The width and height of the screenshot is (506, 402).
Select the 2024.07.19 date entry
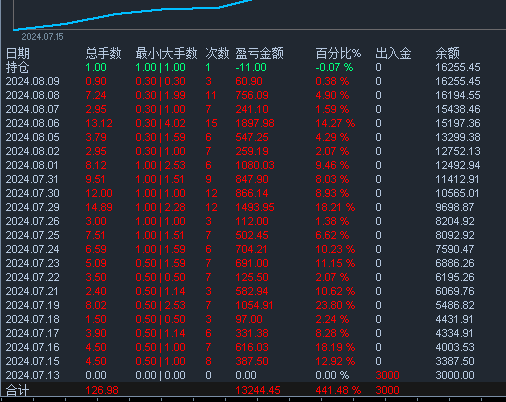tap(33, 305)
